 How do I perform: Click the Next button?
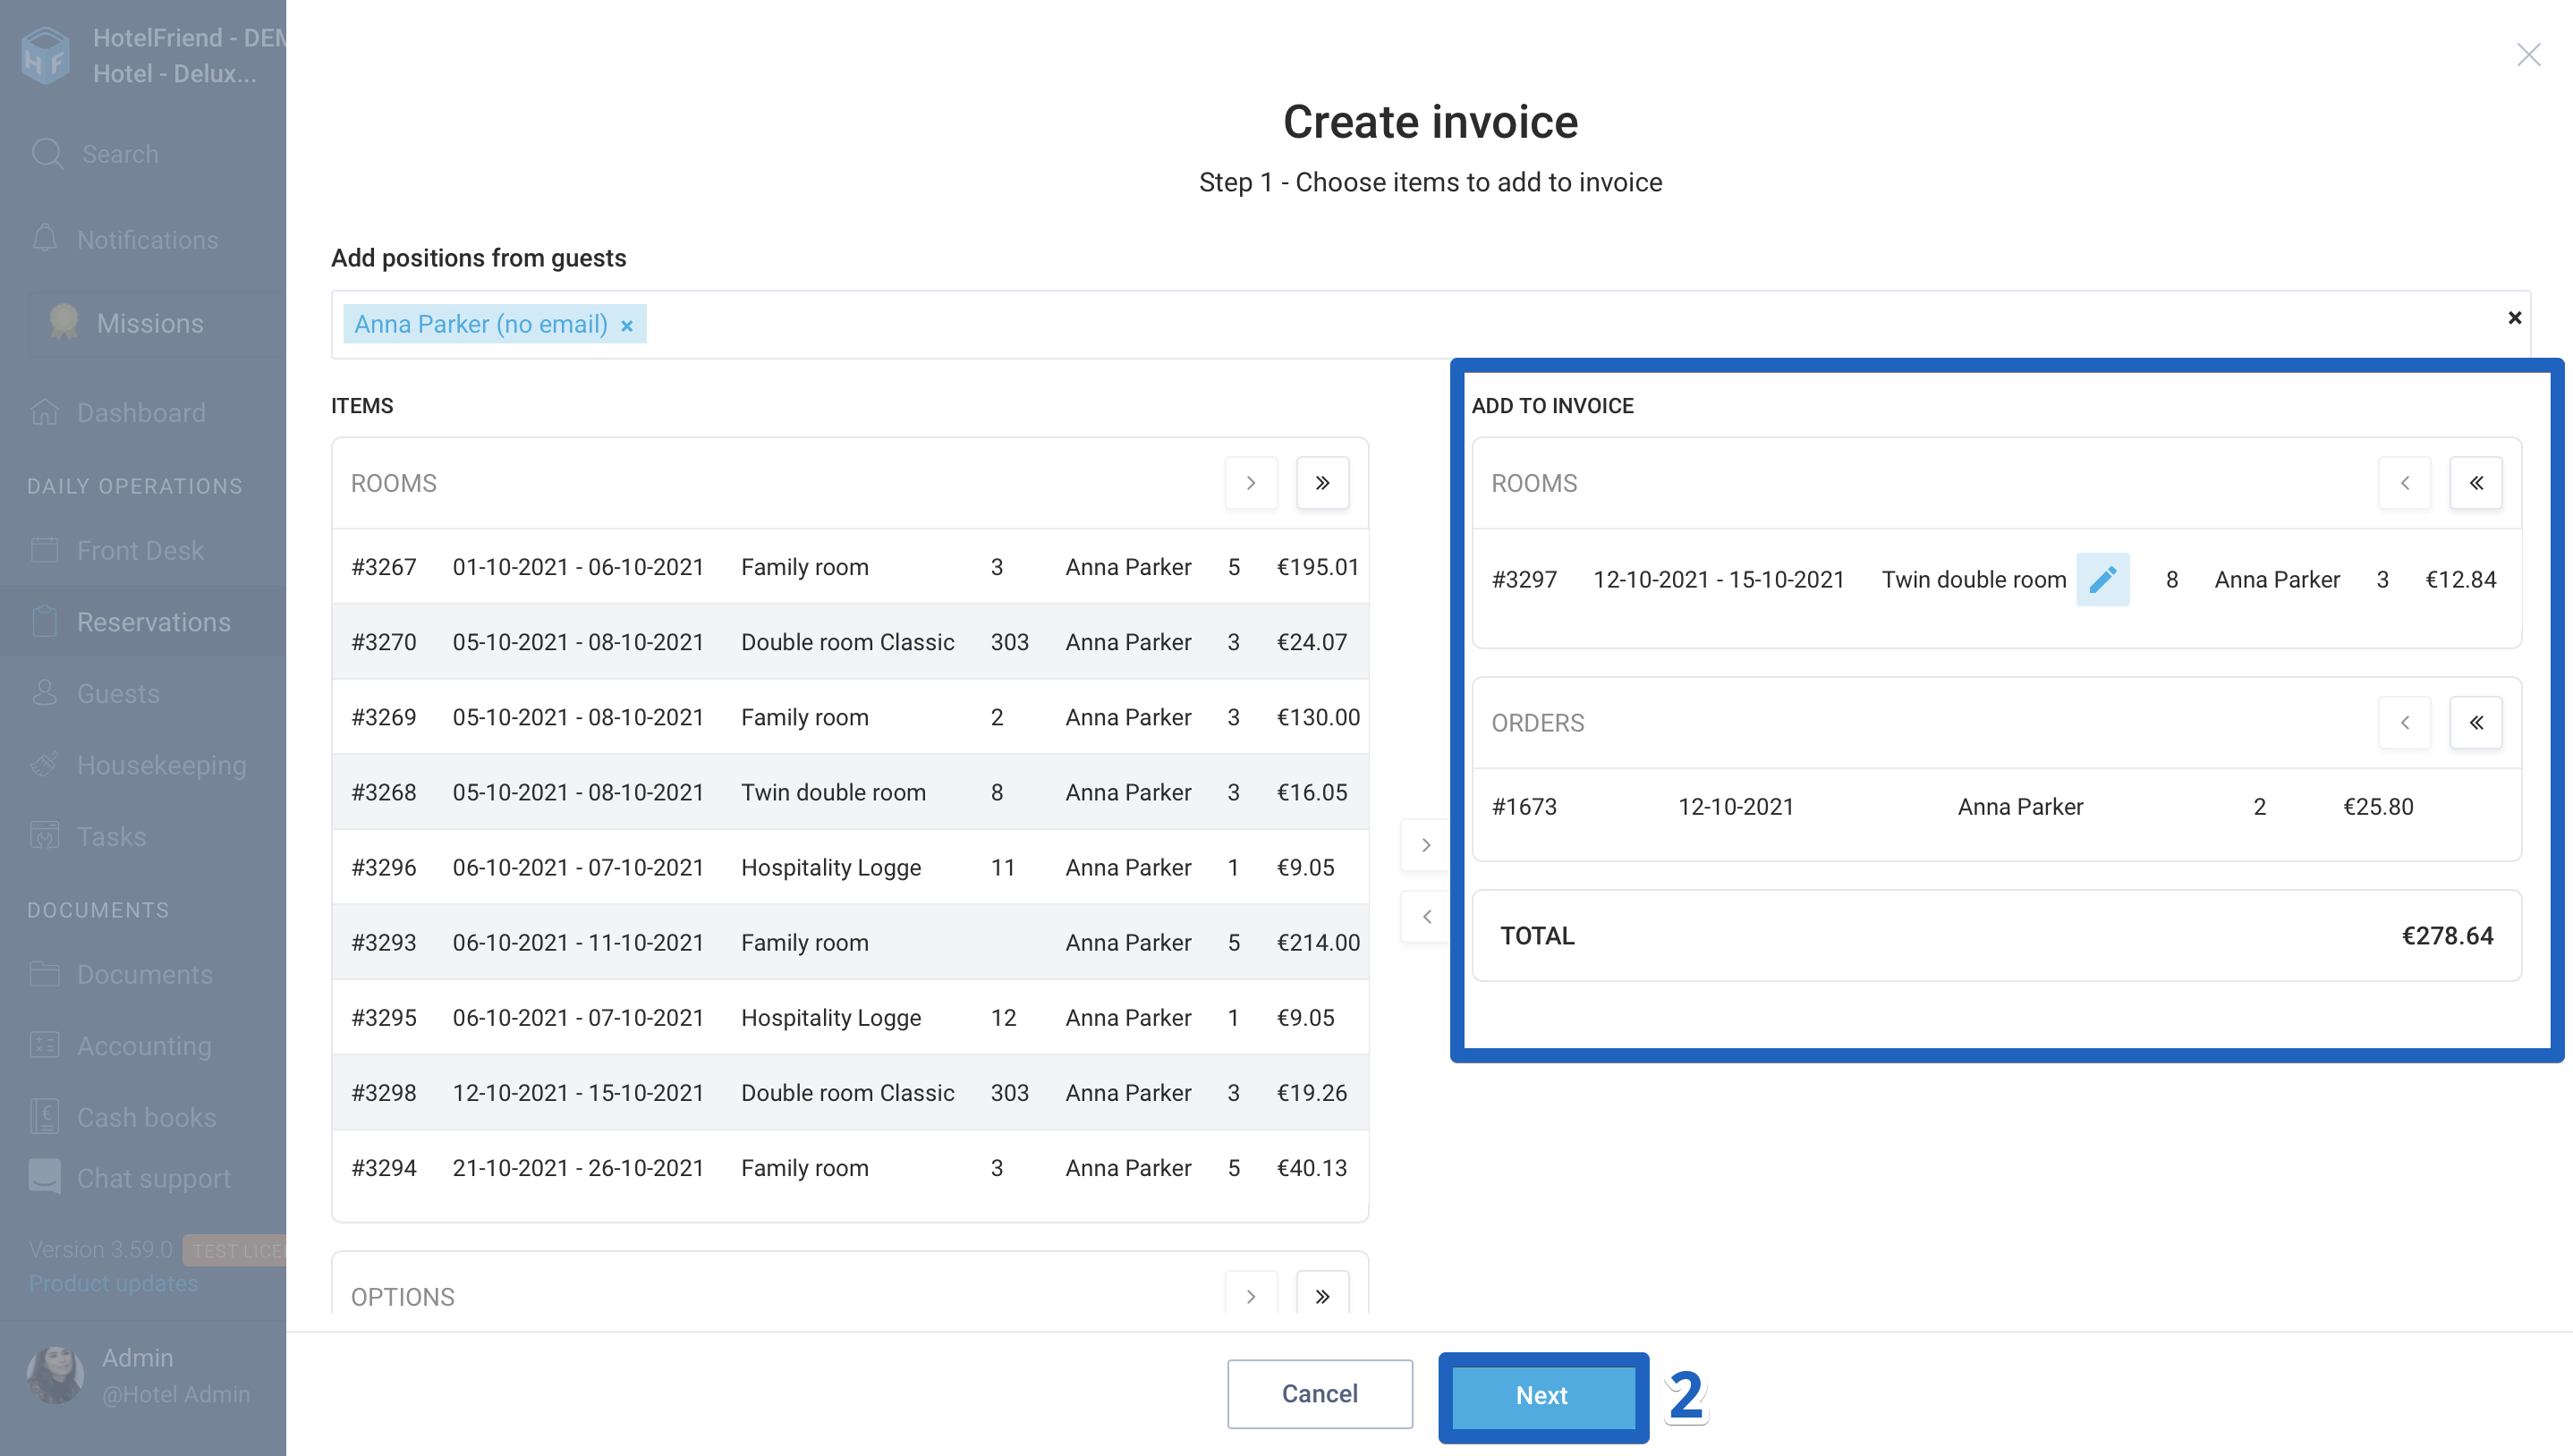click(1541, 1396)
